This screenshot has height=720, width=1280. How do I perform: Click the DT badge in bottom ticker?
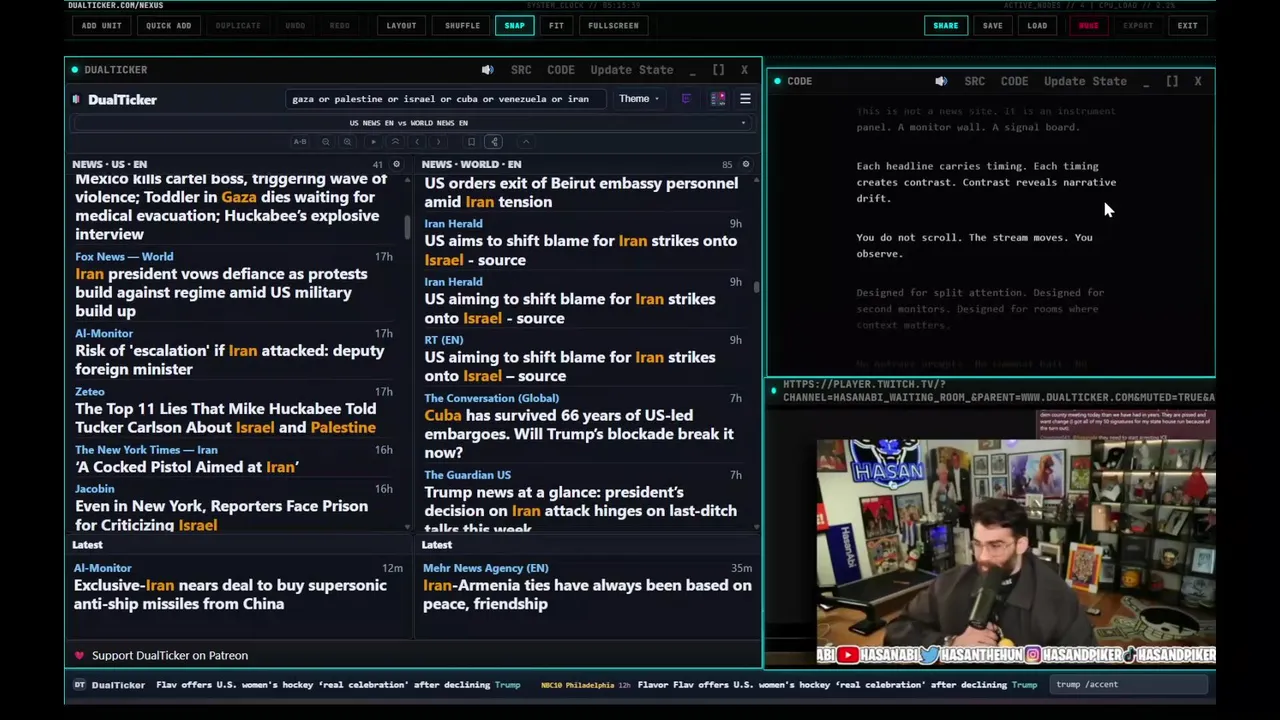[80, 685]
